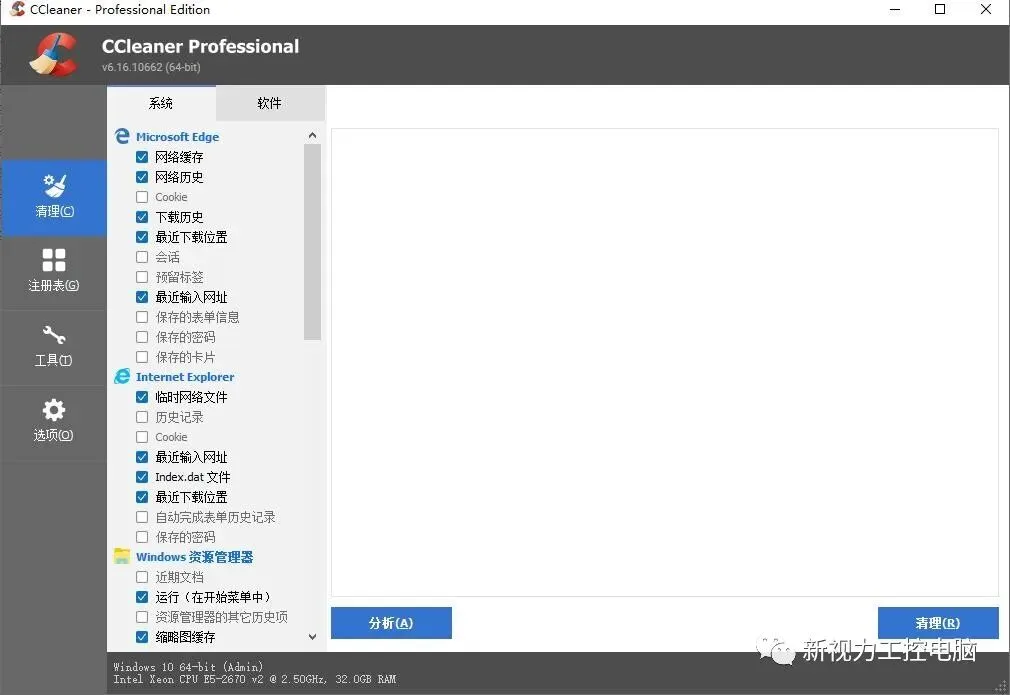The width and height of the screenshot is (1010, 695).
Task: Click the list scroll down arrow
Action: click(x=312, y=636)
